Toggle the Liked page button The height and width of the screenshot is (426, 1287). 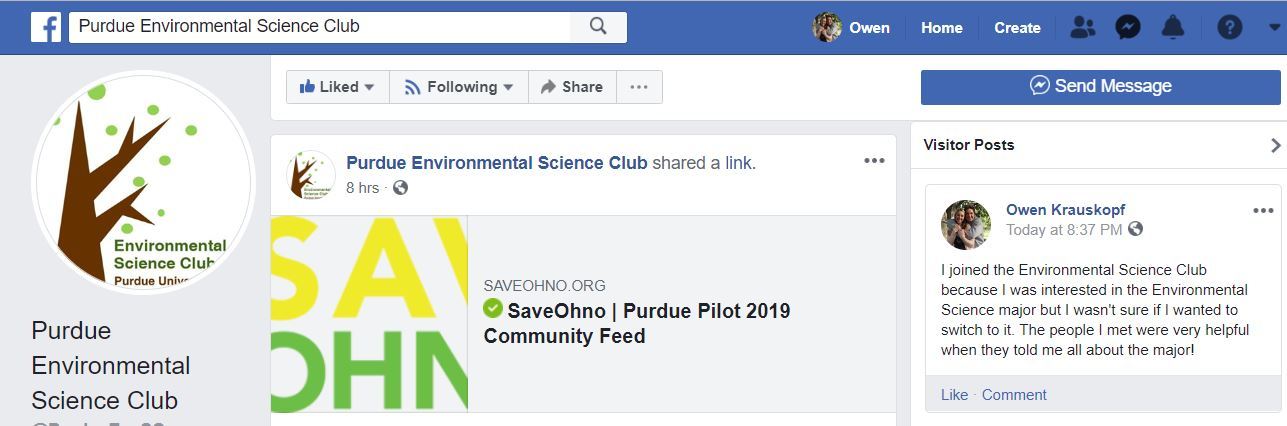(337, 87)
